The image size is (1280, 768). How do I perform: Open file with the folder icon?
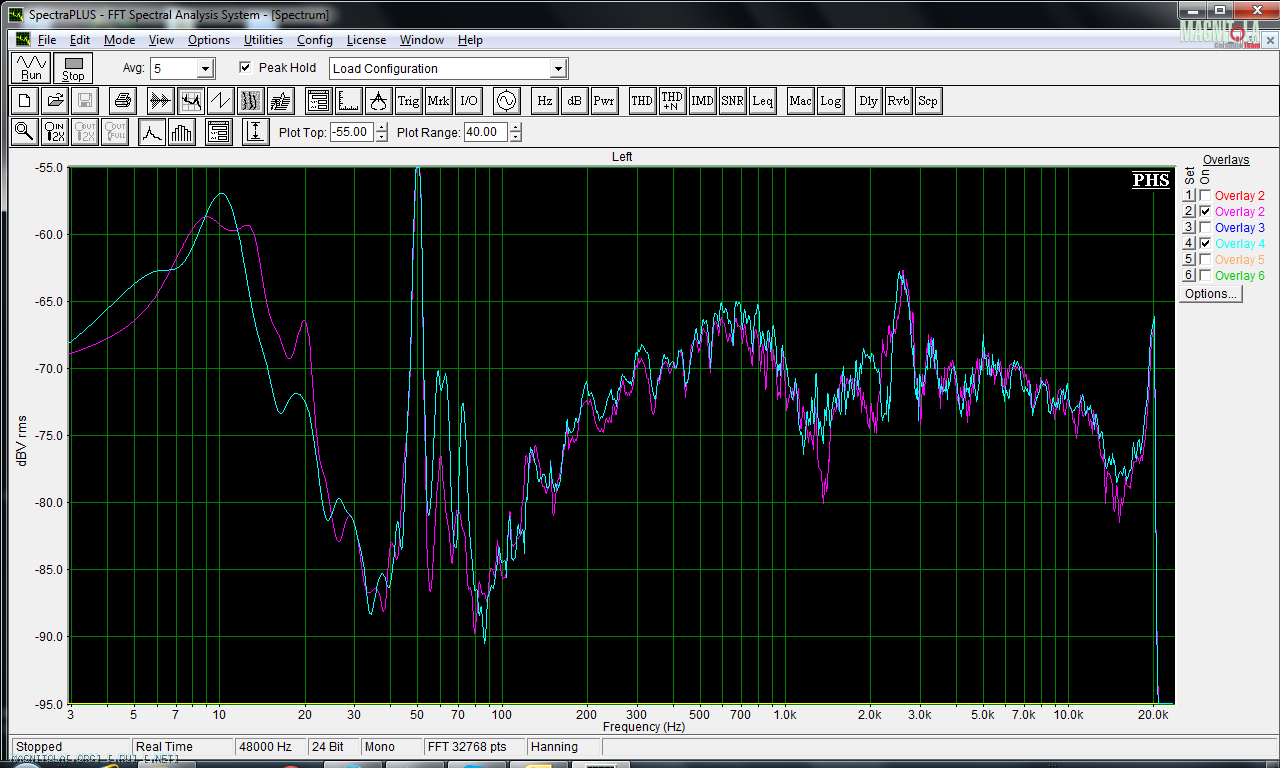pos(56,101)
